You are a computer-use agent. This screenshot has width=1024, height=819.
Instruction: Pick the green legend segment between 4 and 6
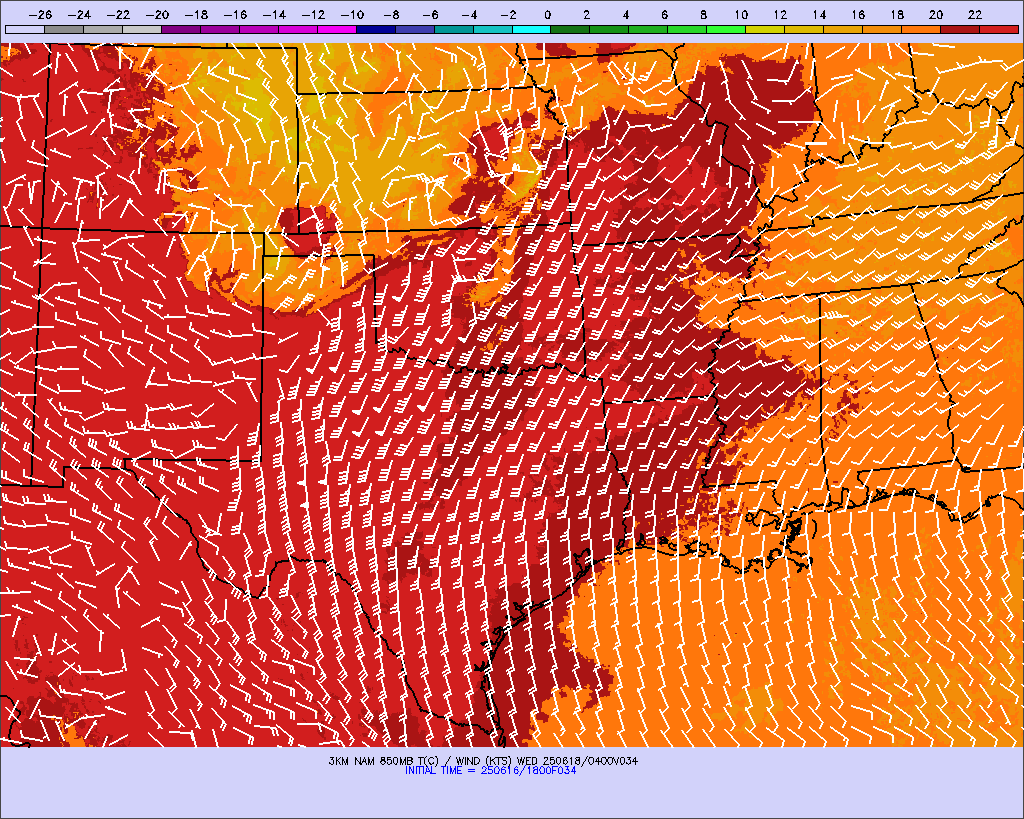coord(648,29)
